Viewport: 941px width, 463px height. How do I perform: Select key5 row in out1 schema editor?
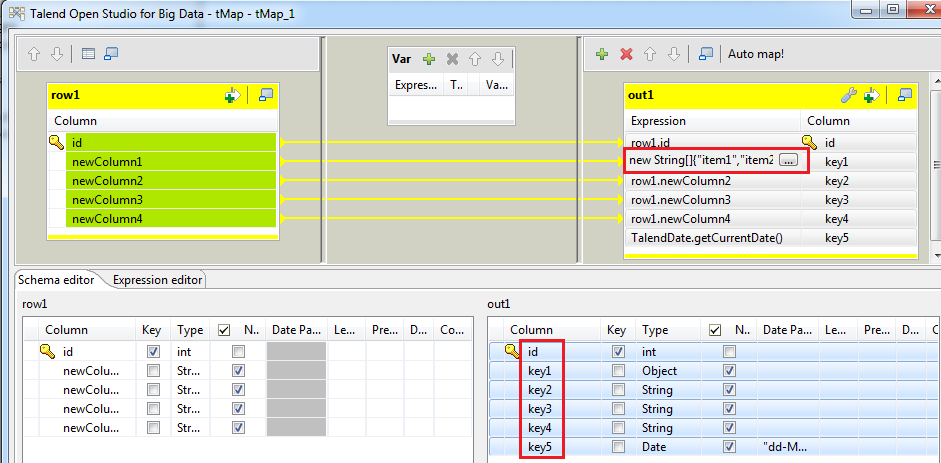[x=712, y=447]
